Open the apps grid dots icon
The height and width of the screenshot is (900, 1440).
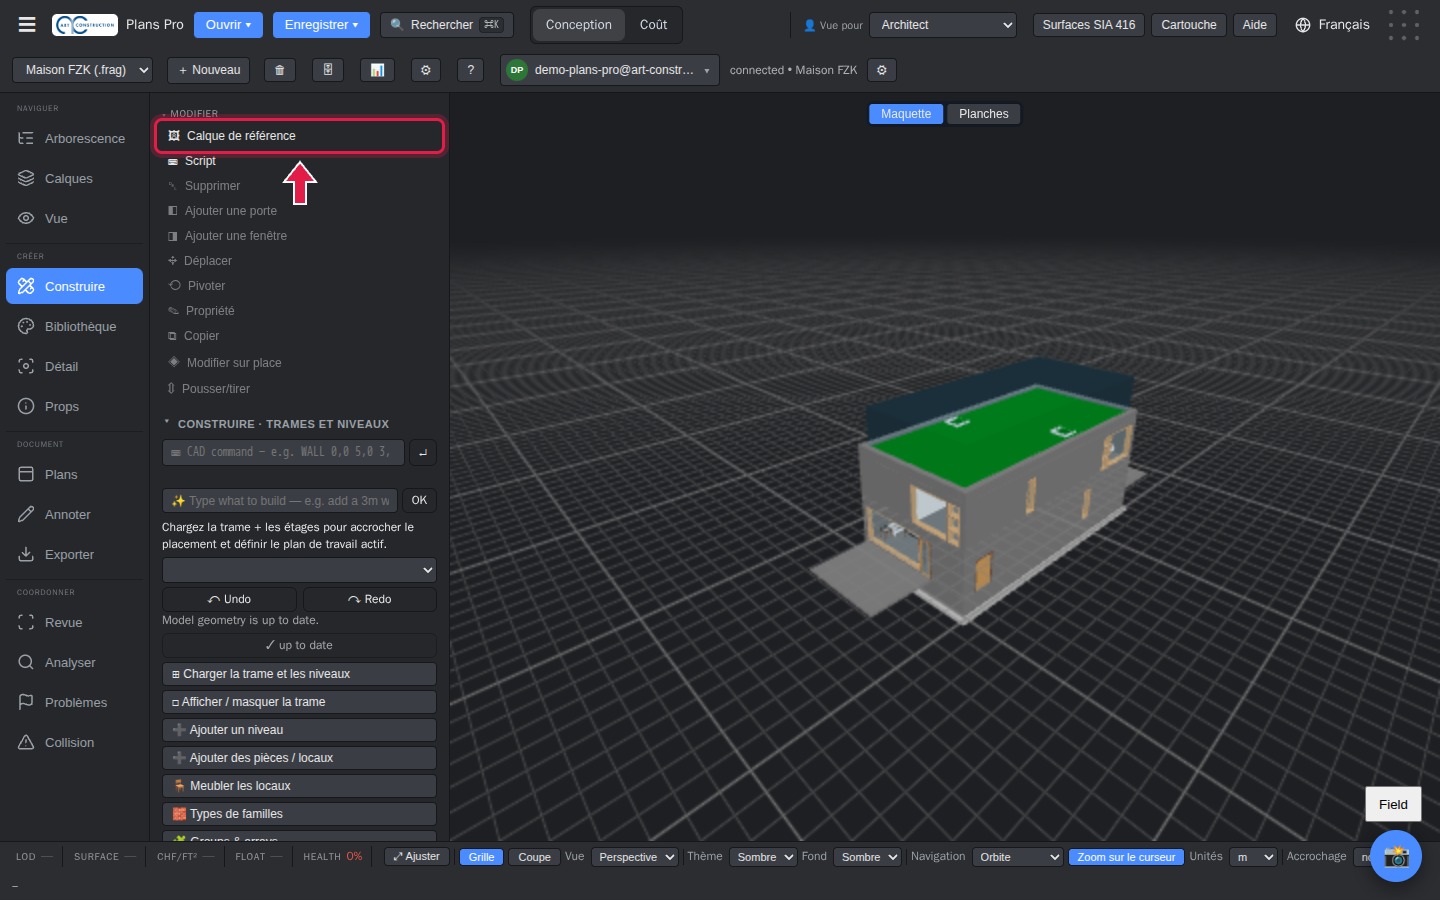click(1404, 25)
